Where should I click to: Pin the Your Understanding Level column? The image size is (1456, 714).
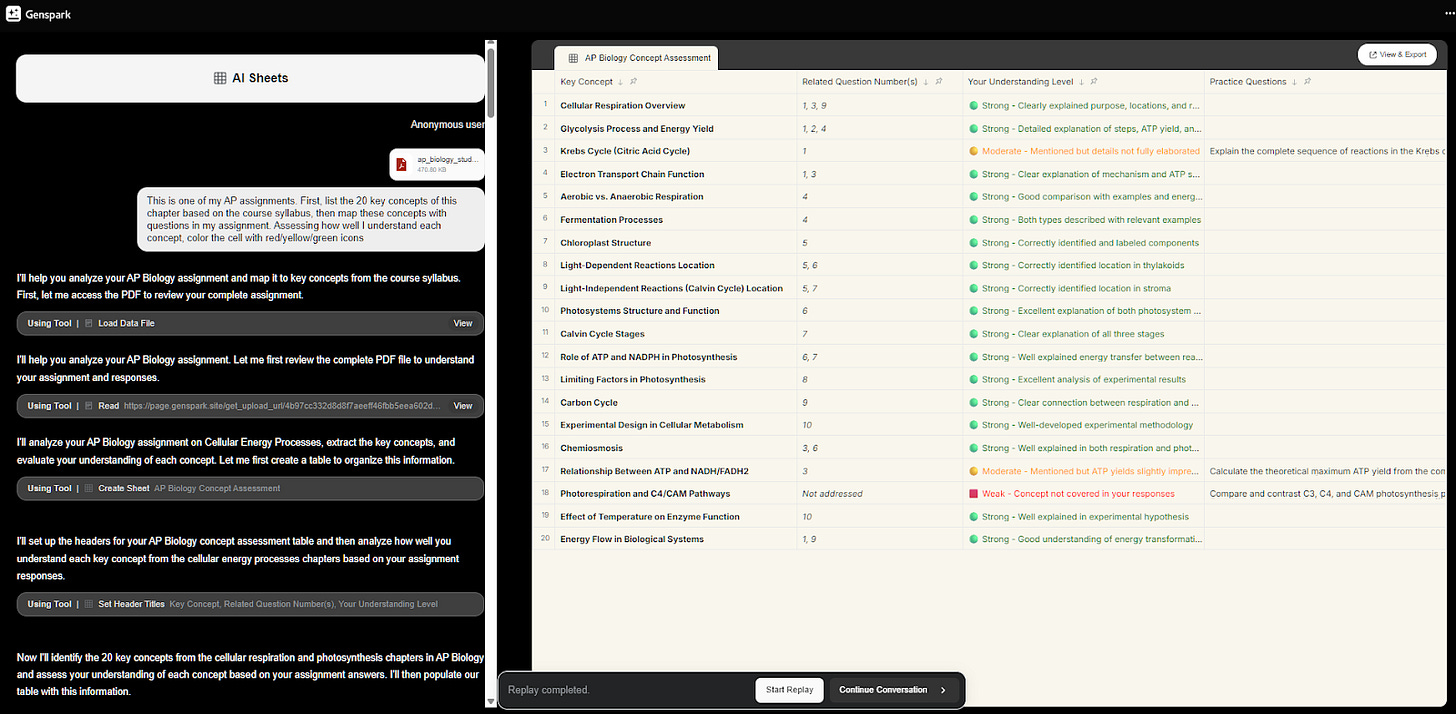(1094, 81)
